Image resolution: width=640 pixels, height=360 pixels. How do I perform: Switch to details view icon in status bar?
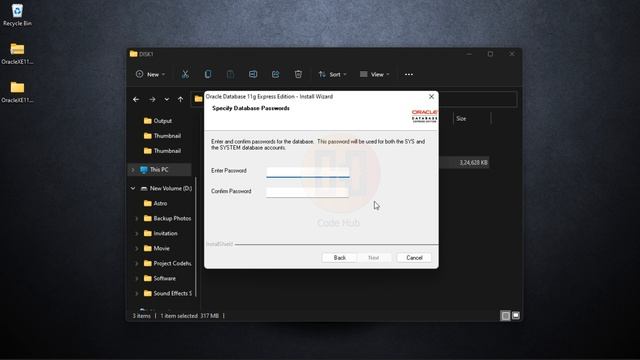505,316
